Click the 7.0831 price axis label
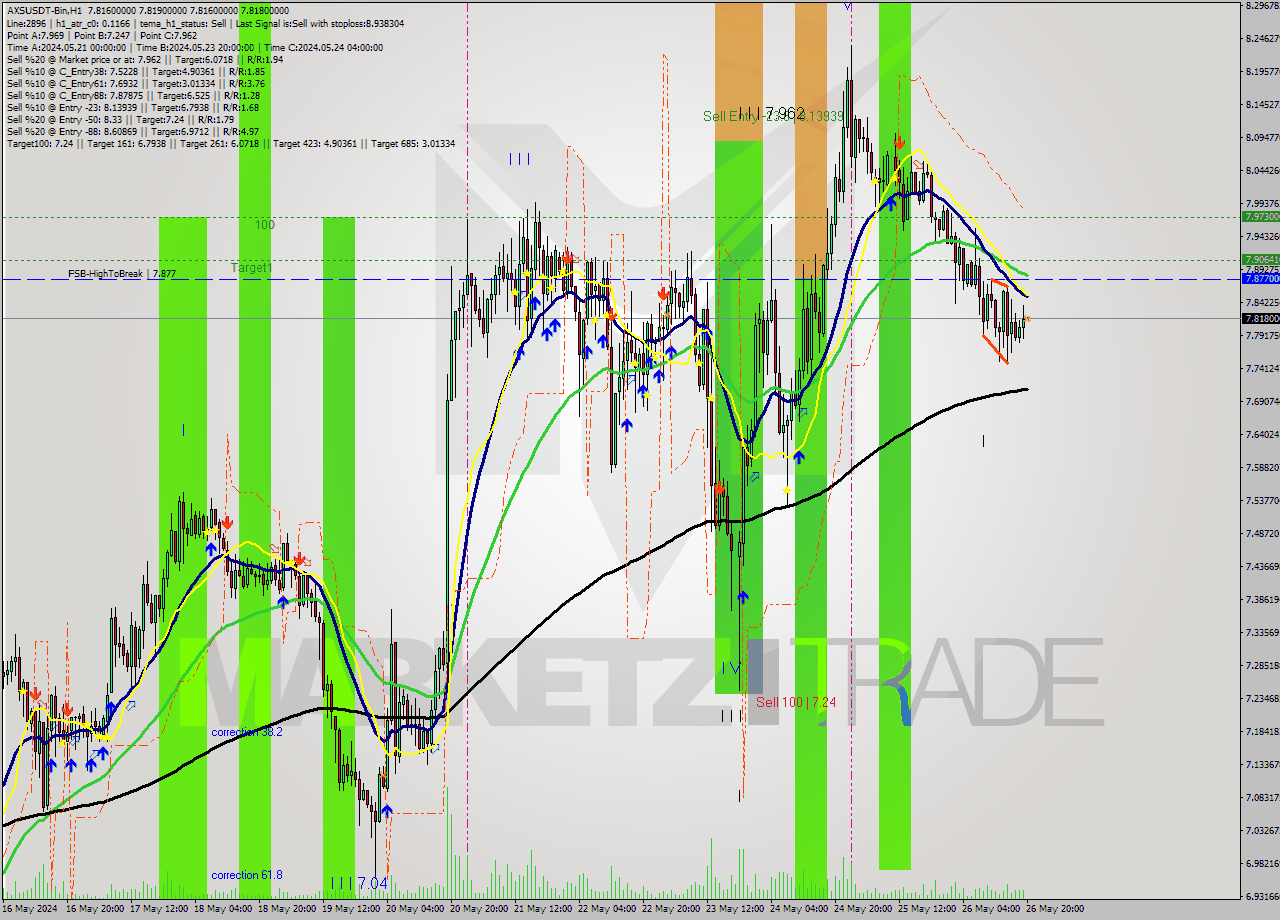Image resolution: width=1280 pixels, height=920 pixels. 1262,798
